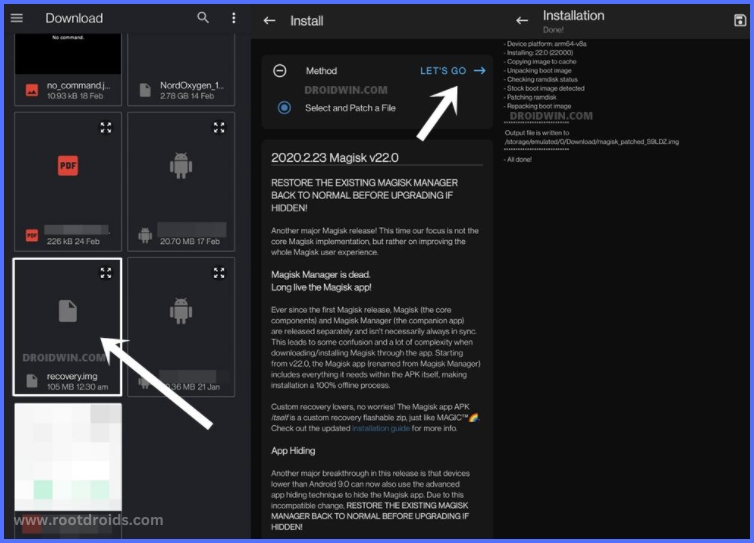Tap the LET'S GO button
The width and height of the screenshot is (754, 543).
[452, 71]
